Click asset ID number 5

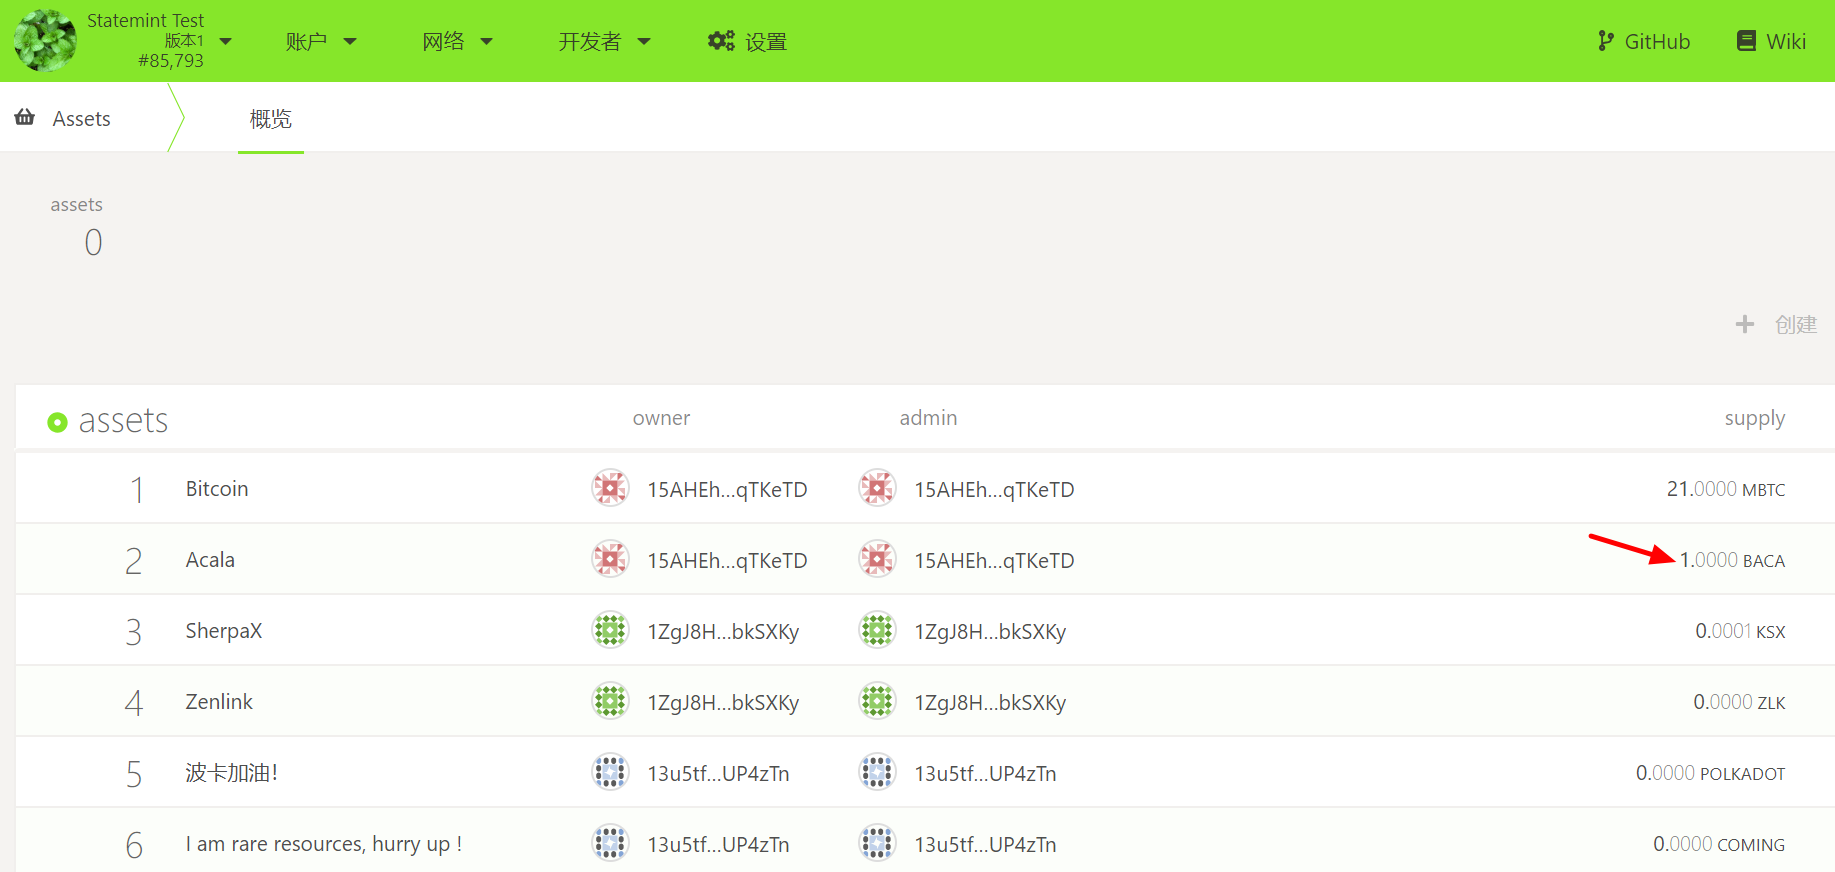coord(134,774)
